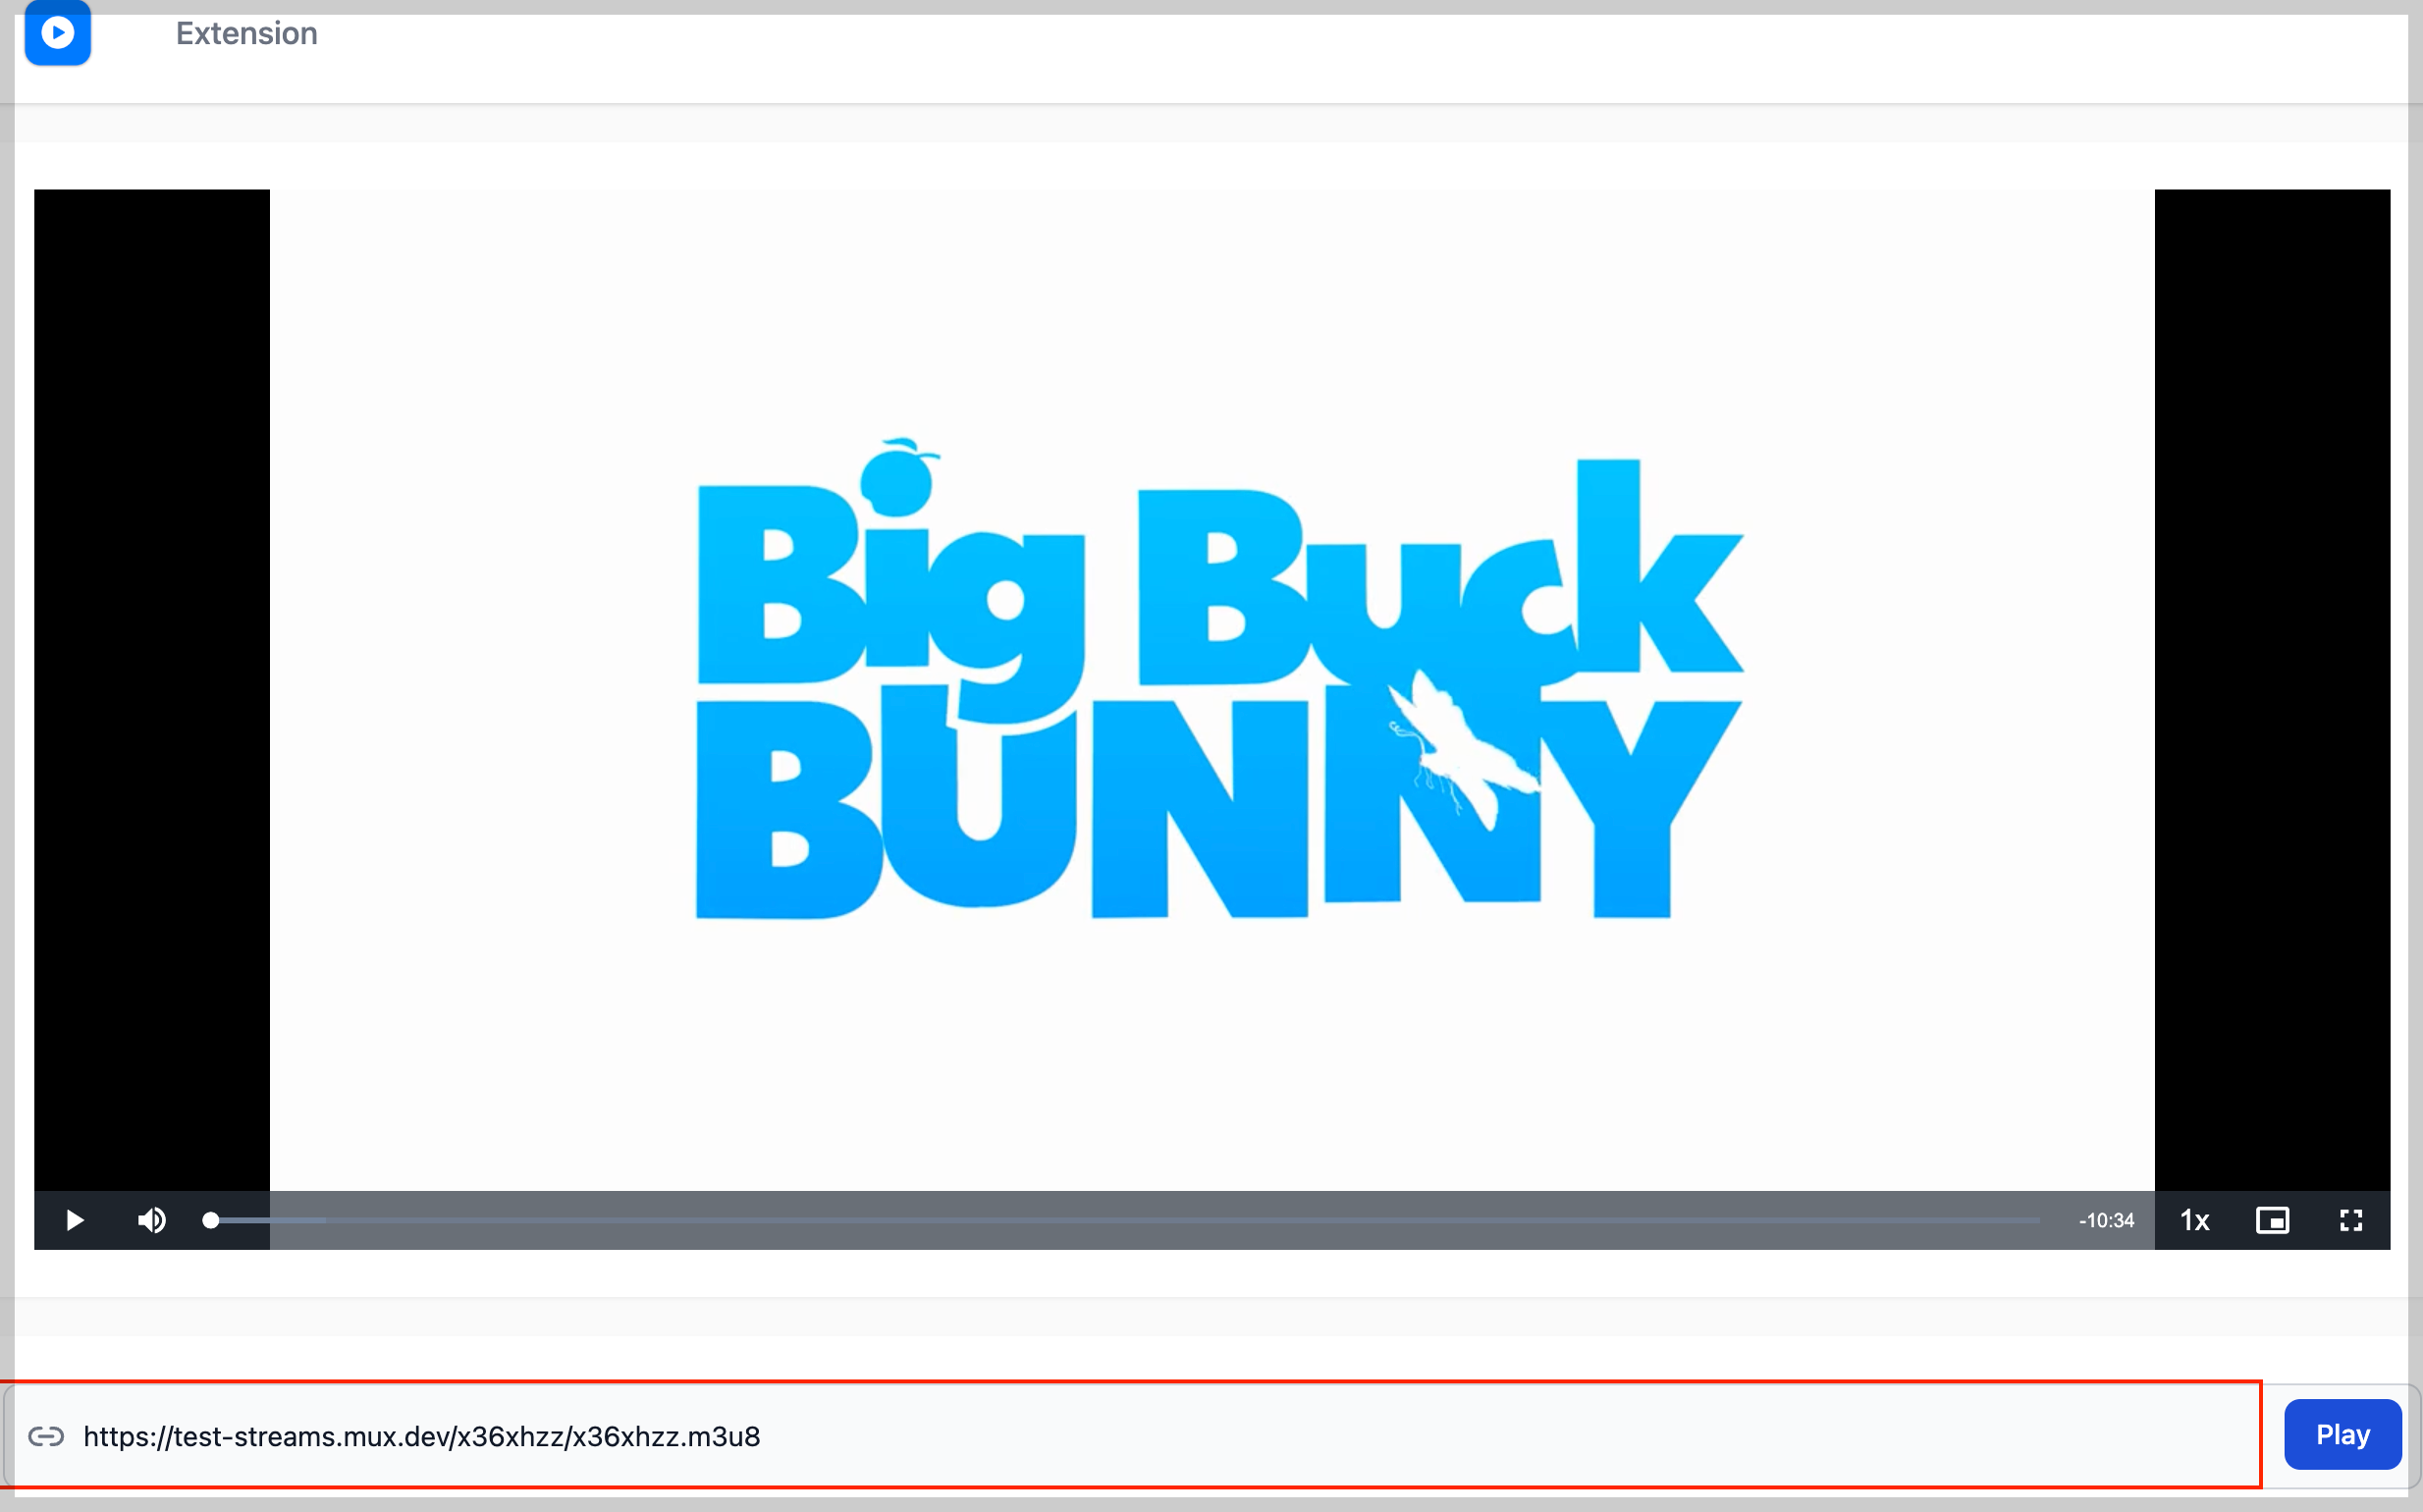Click the -10:34 remaining time display
Screen dimensions: 2423x1512
point(2106,1220)
